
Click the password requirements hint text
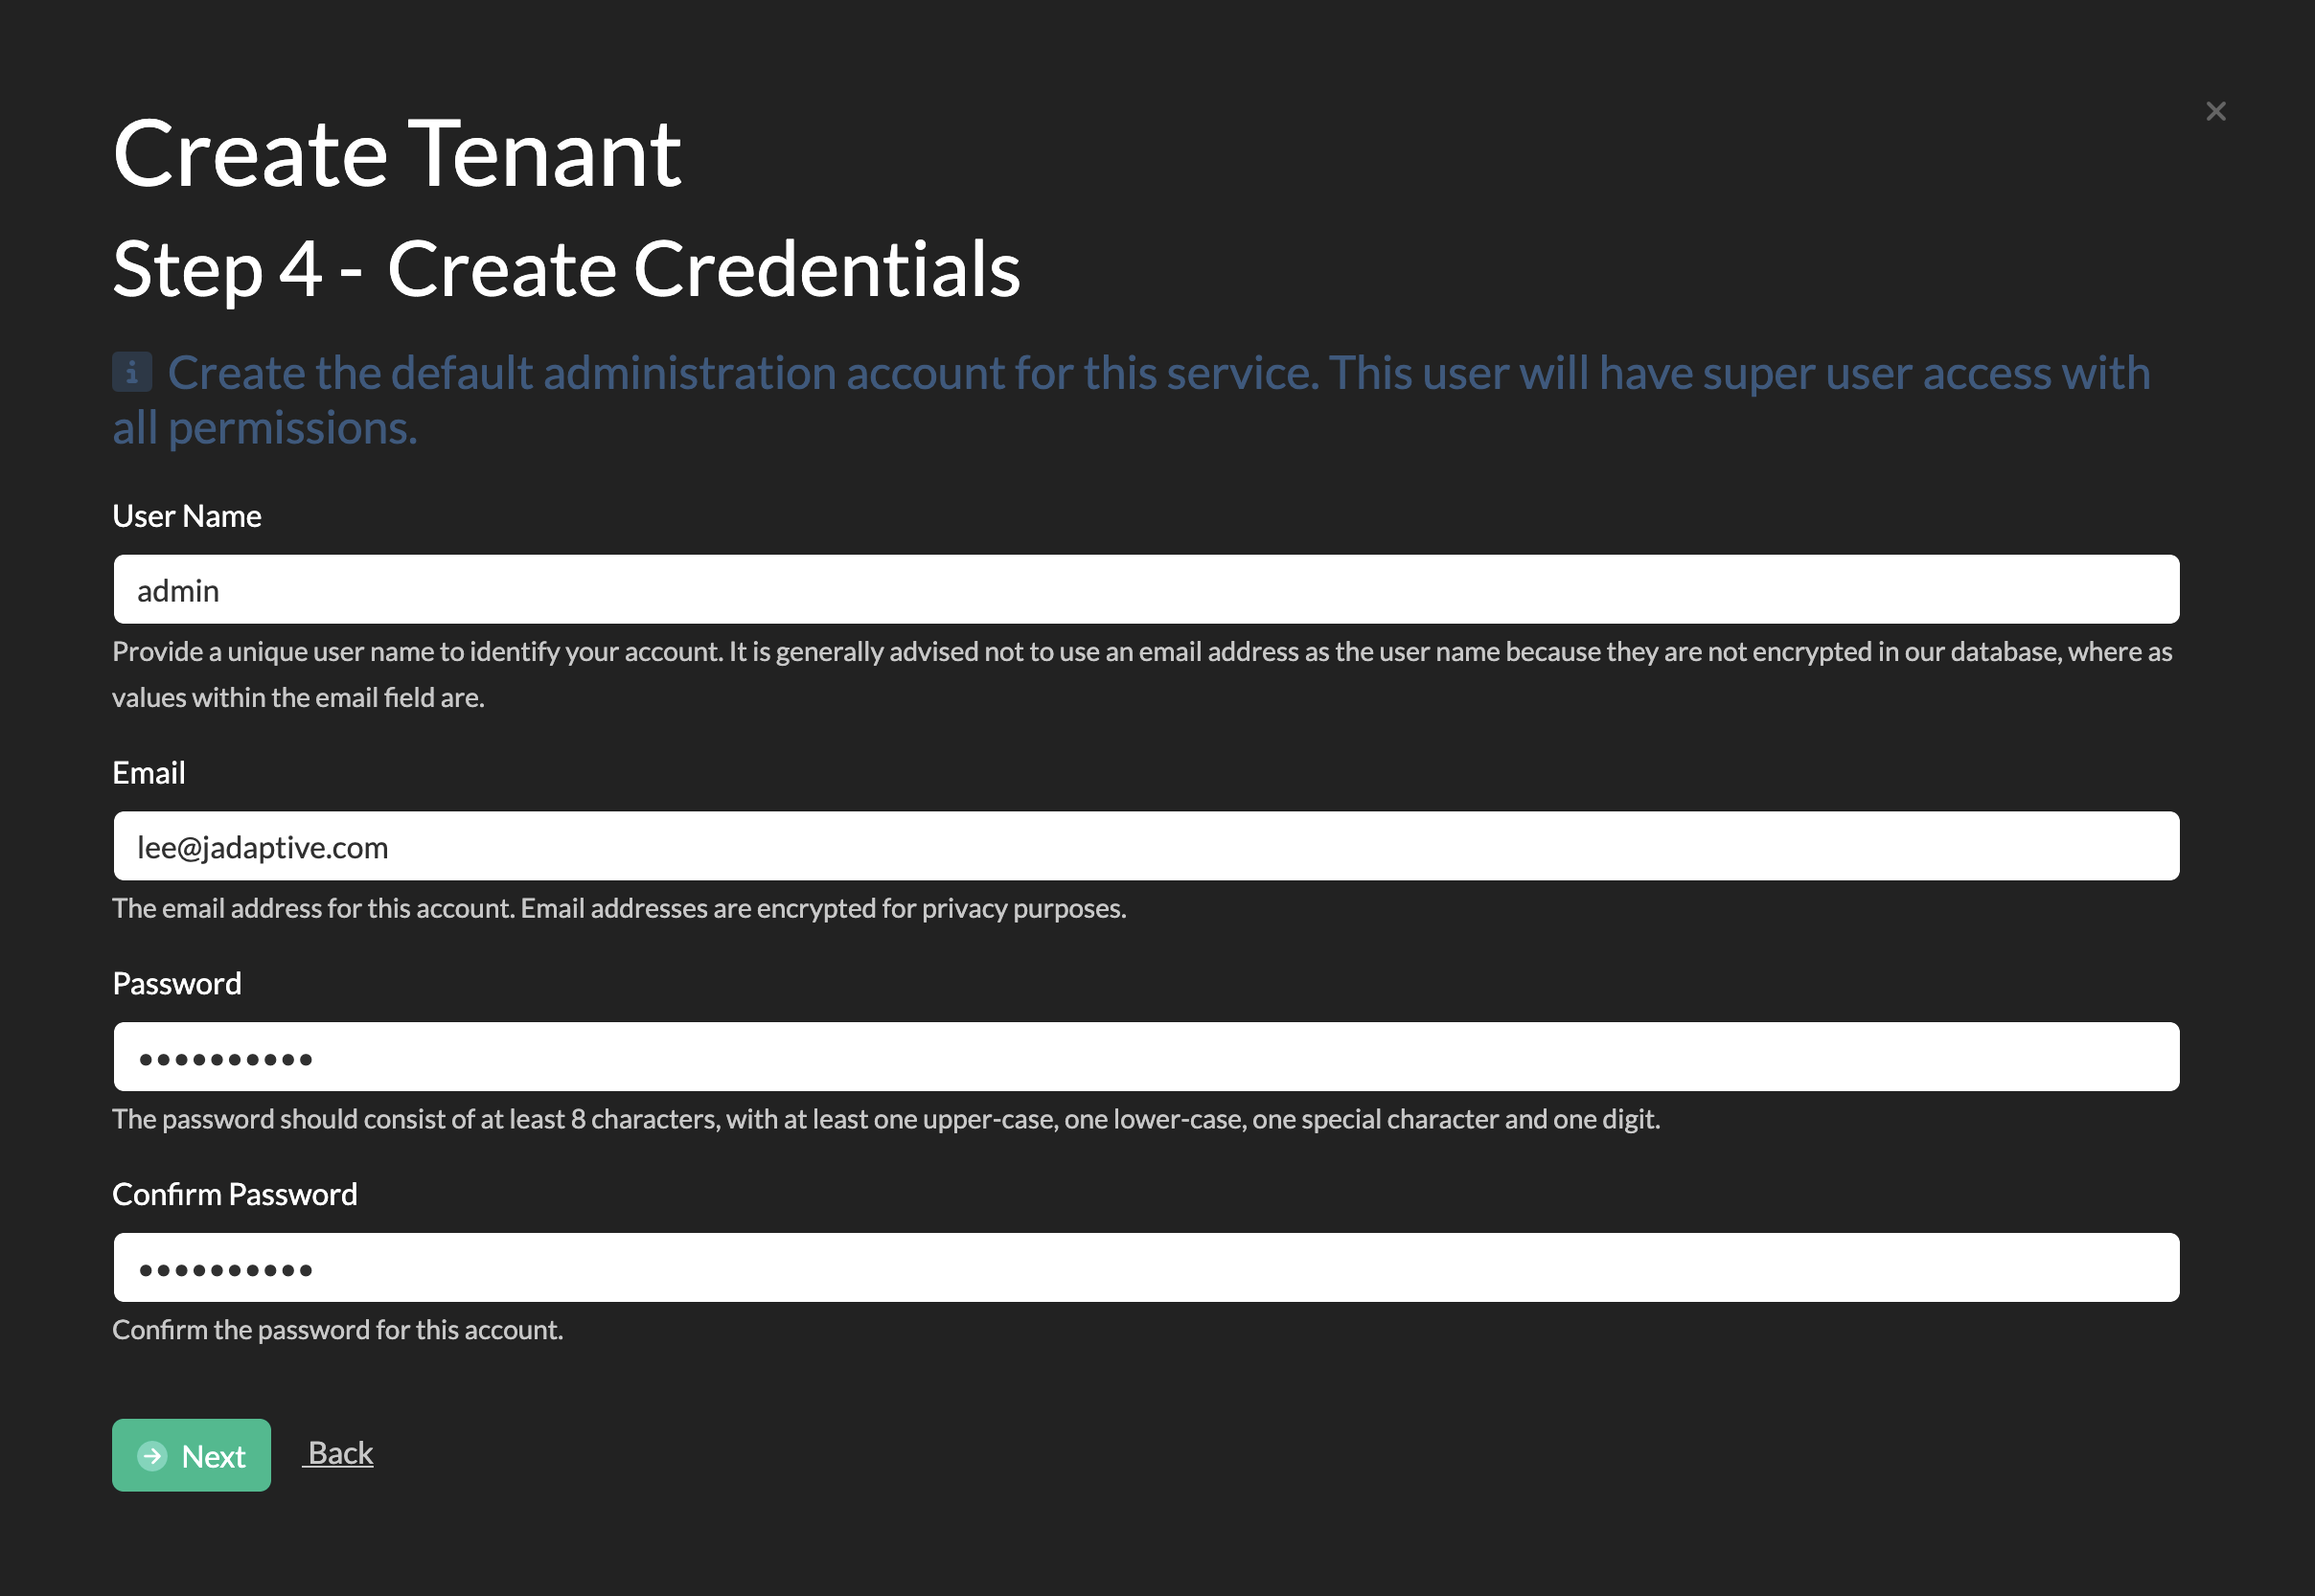pos(886,1120)
